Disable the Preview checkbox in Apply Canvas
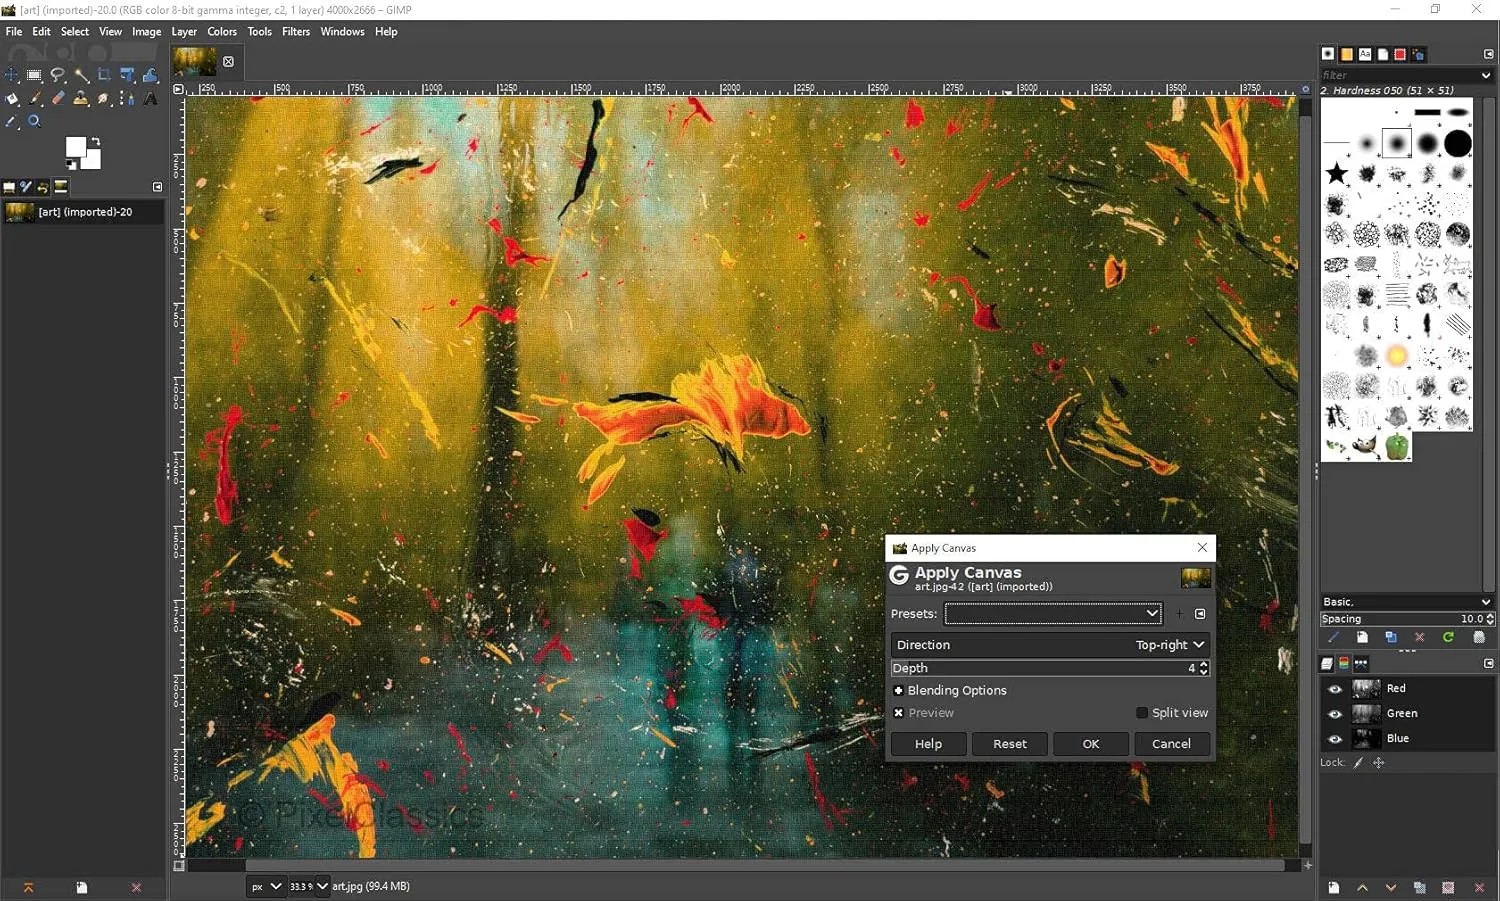 (x=899, y=712)
